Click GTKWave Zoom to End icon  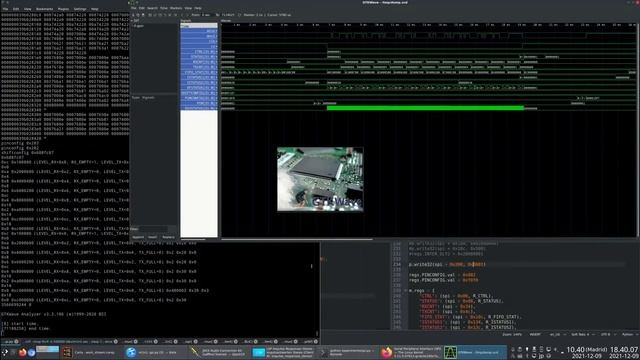pos(176,15)
